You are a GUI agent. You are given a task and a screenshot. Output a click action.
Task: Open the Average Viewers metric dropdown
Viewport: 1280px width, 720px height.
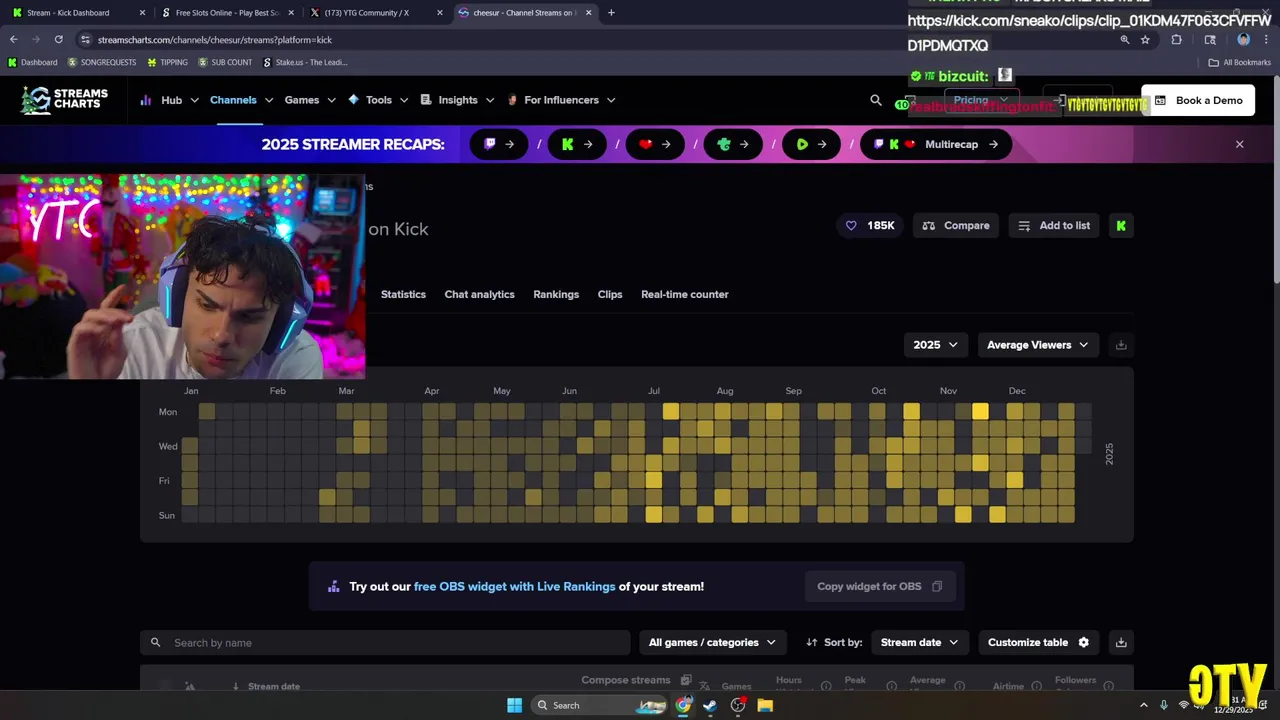(1038, 345)
